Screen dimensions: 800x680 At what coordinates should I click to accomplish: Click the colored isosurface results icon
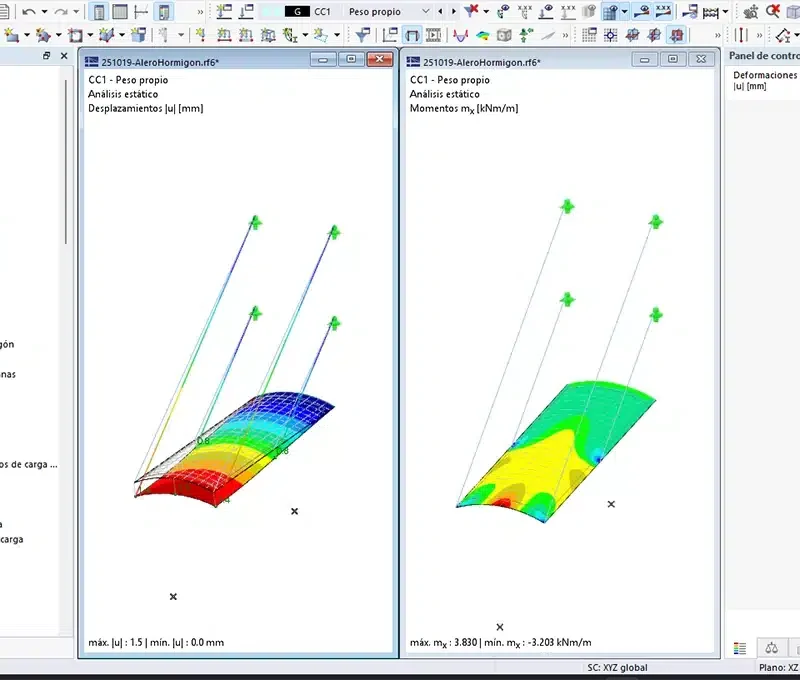[x=483, y=35]
